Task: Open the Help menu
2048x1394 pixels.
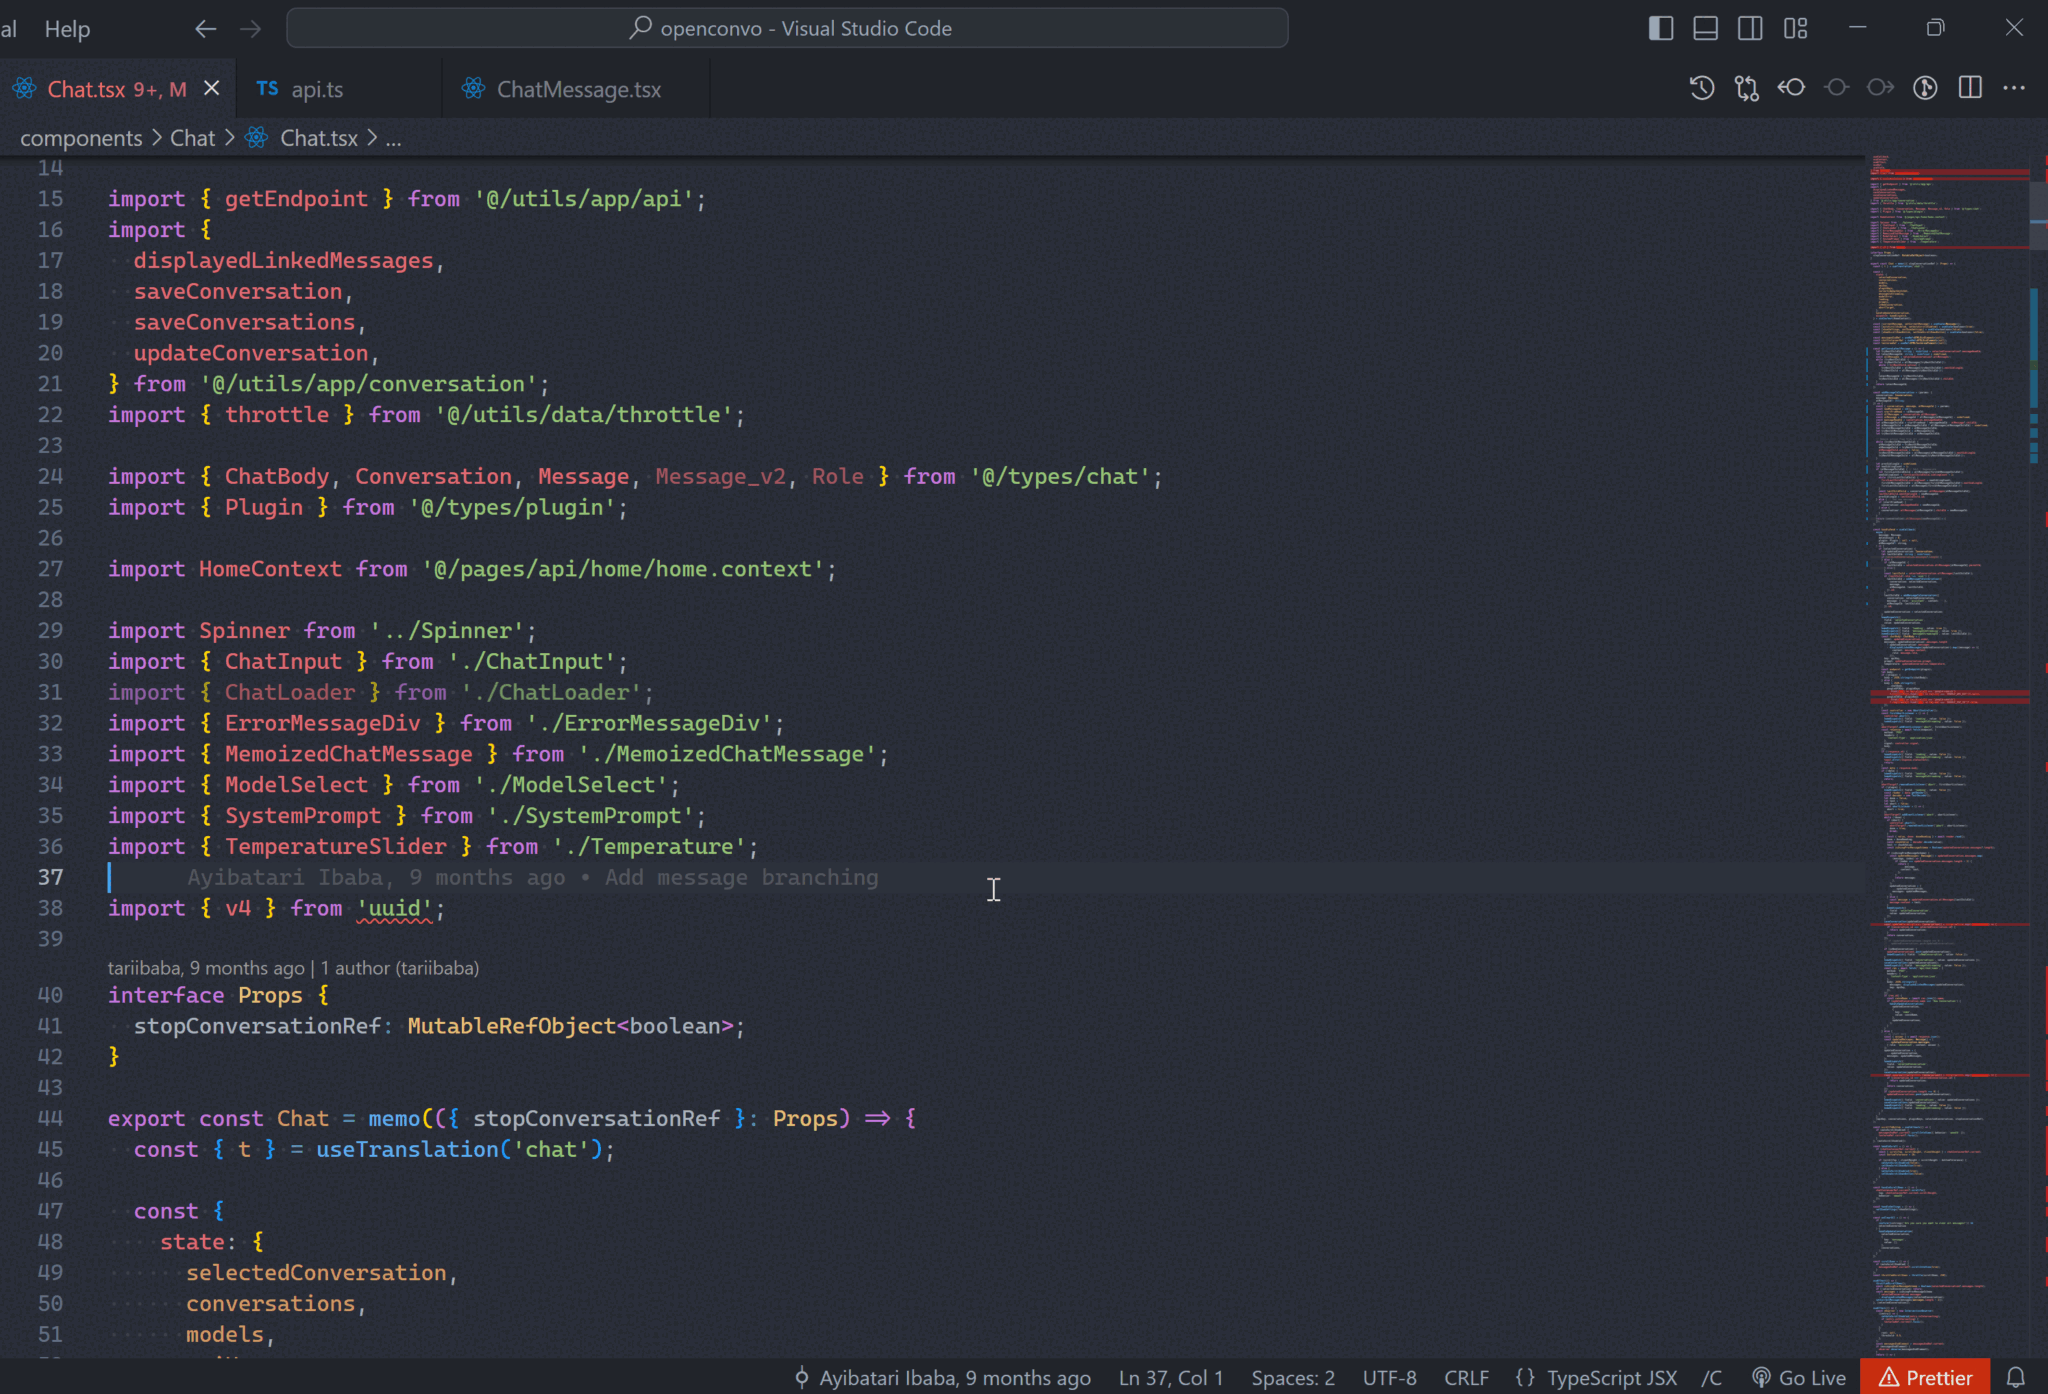Action: [66, 28]
